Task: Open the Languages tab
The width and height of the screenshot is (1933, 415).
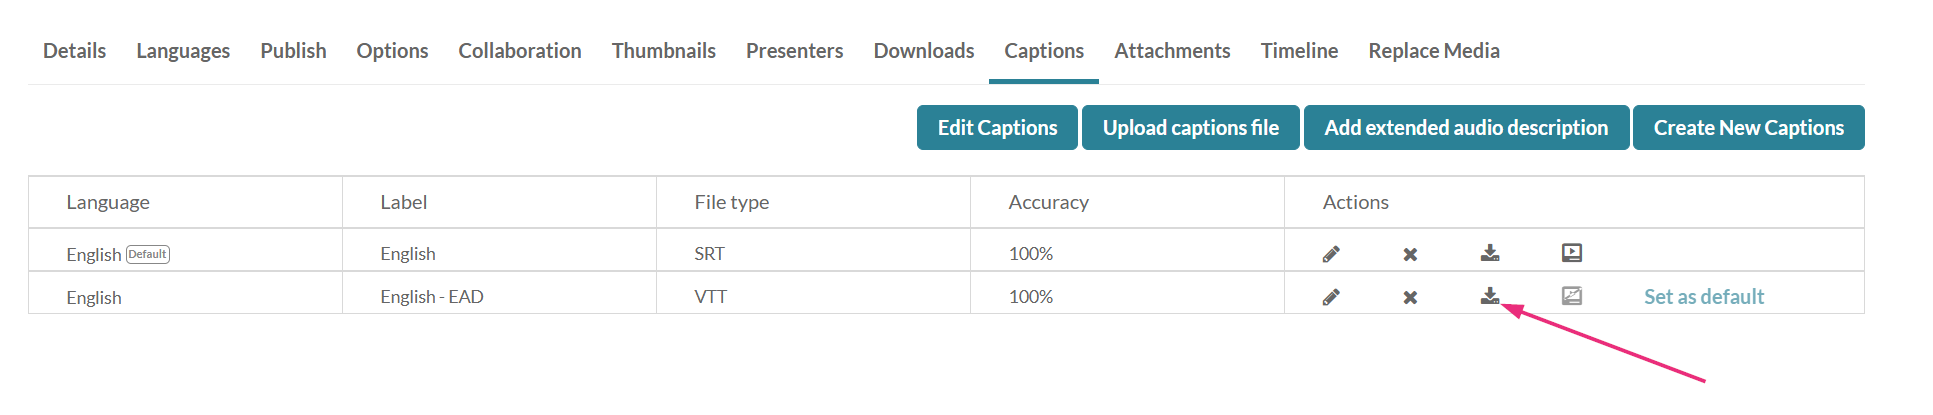Action: [x=183, y=51]
